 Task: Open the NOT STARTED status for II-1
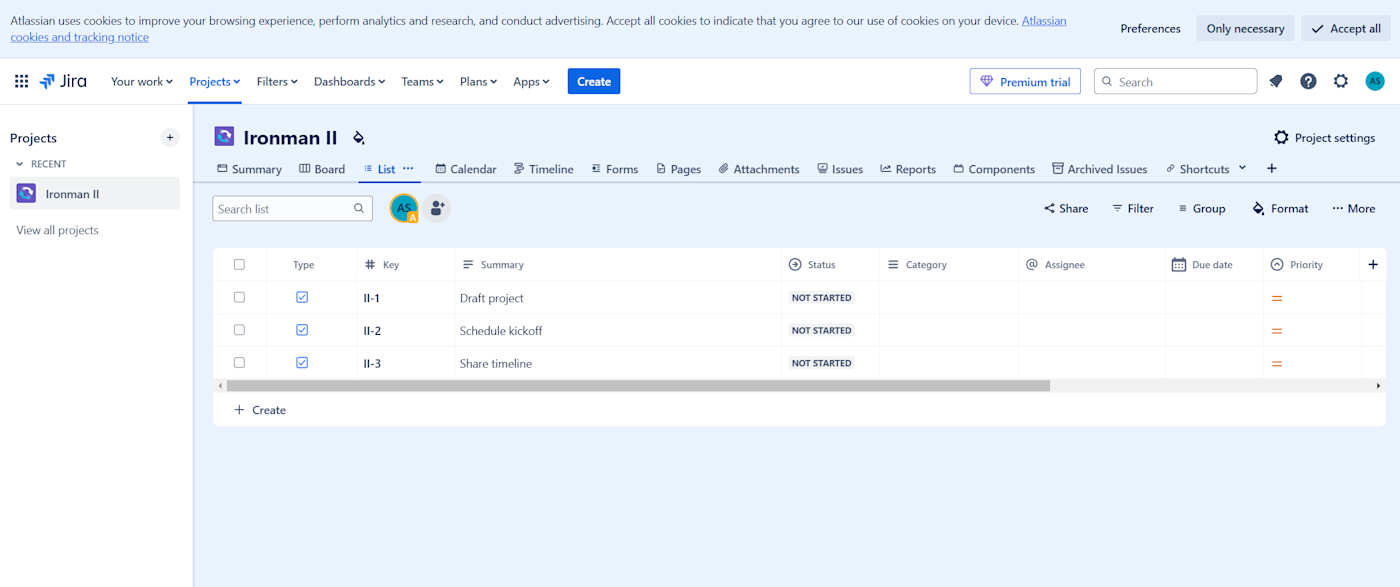[x=822, y=298]
